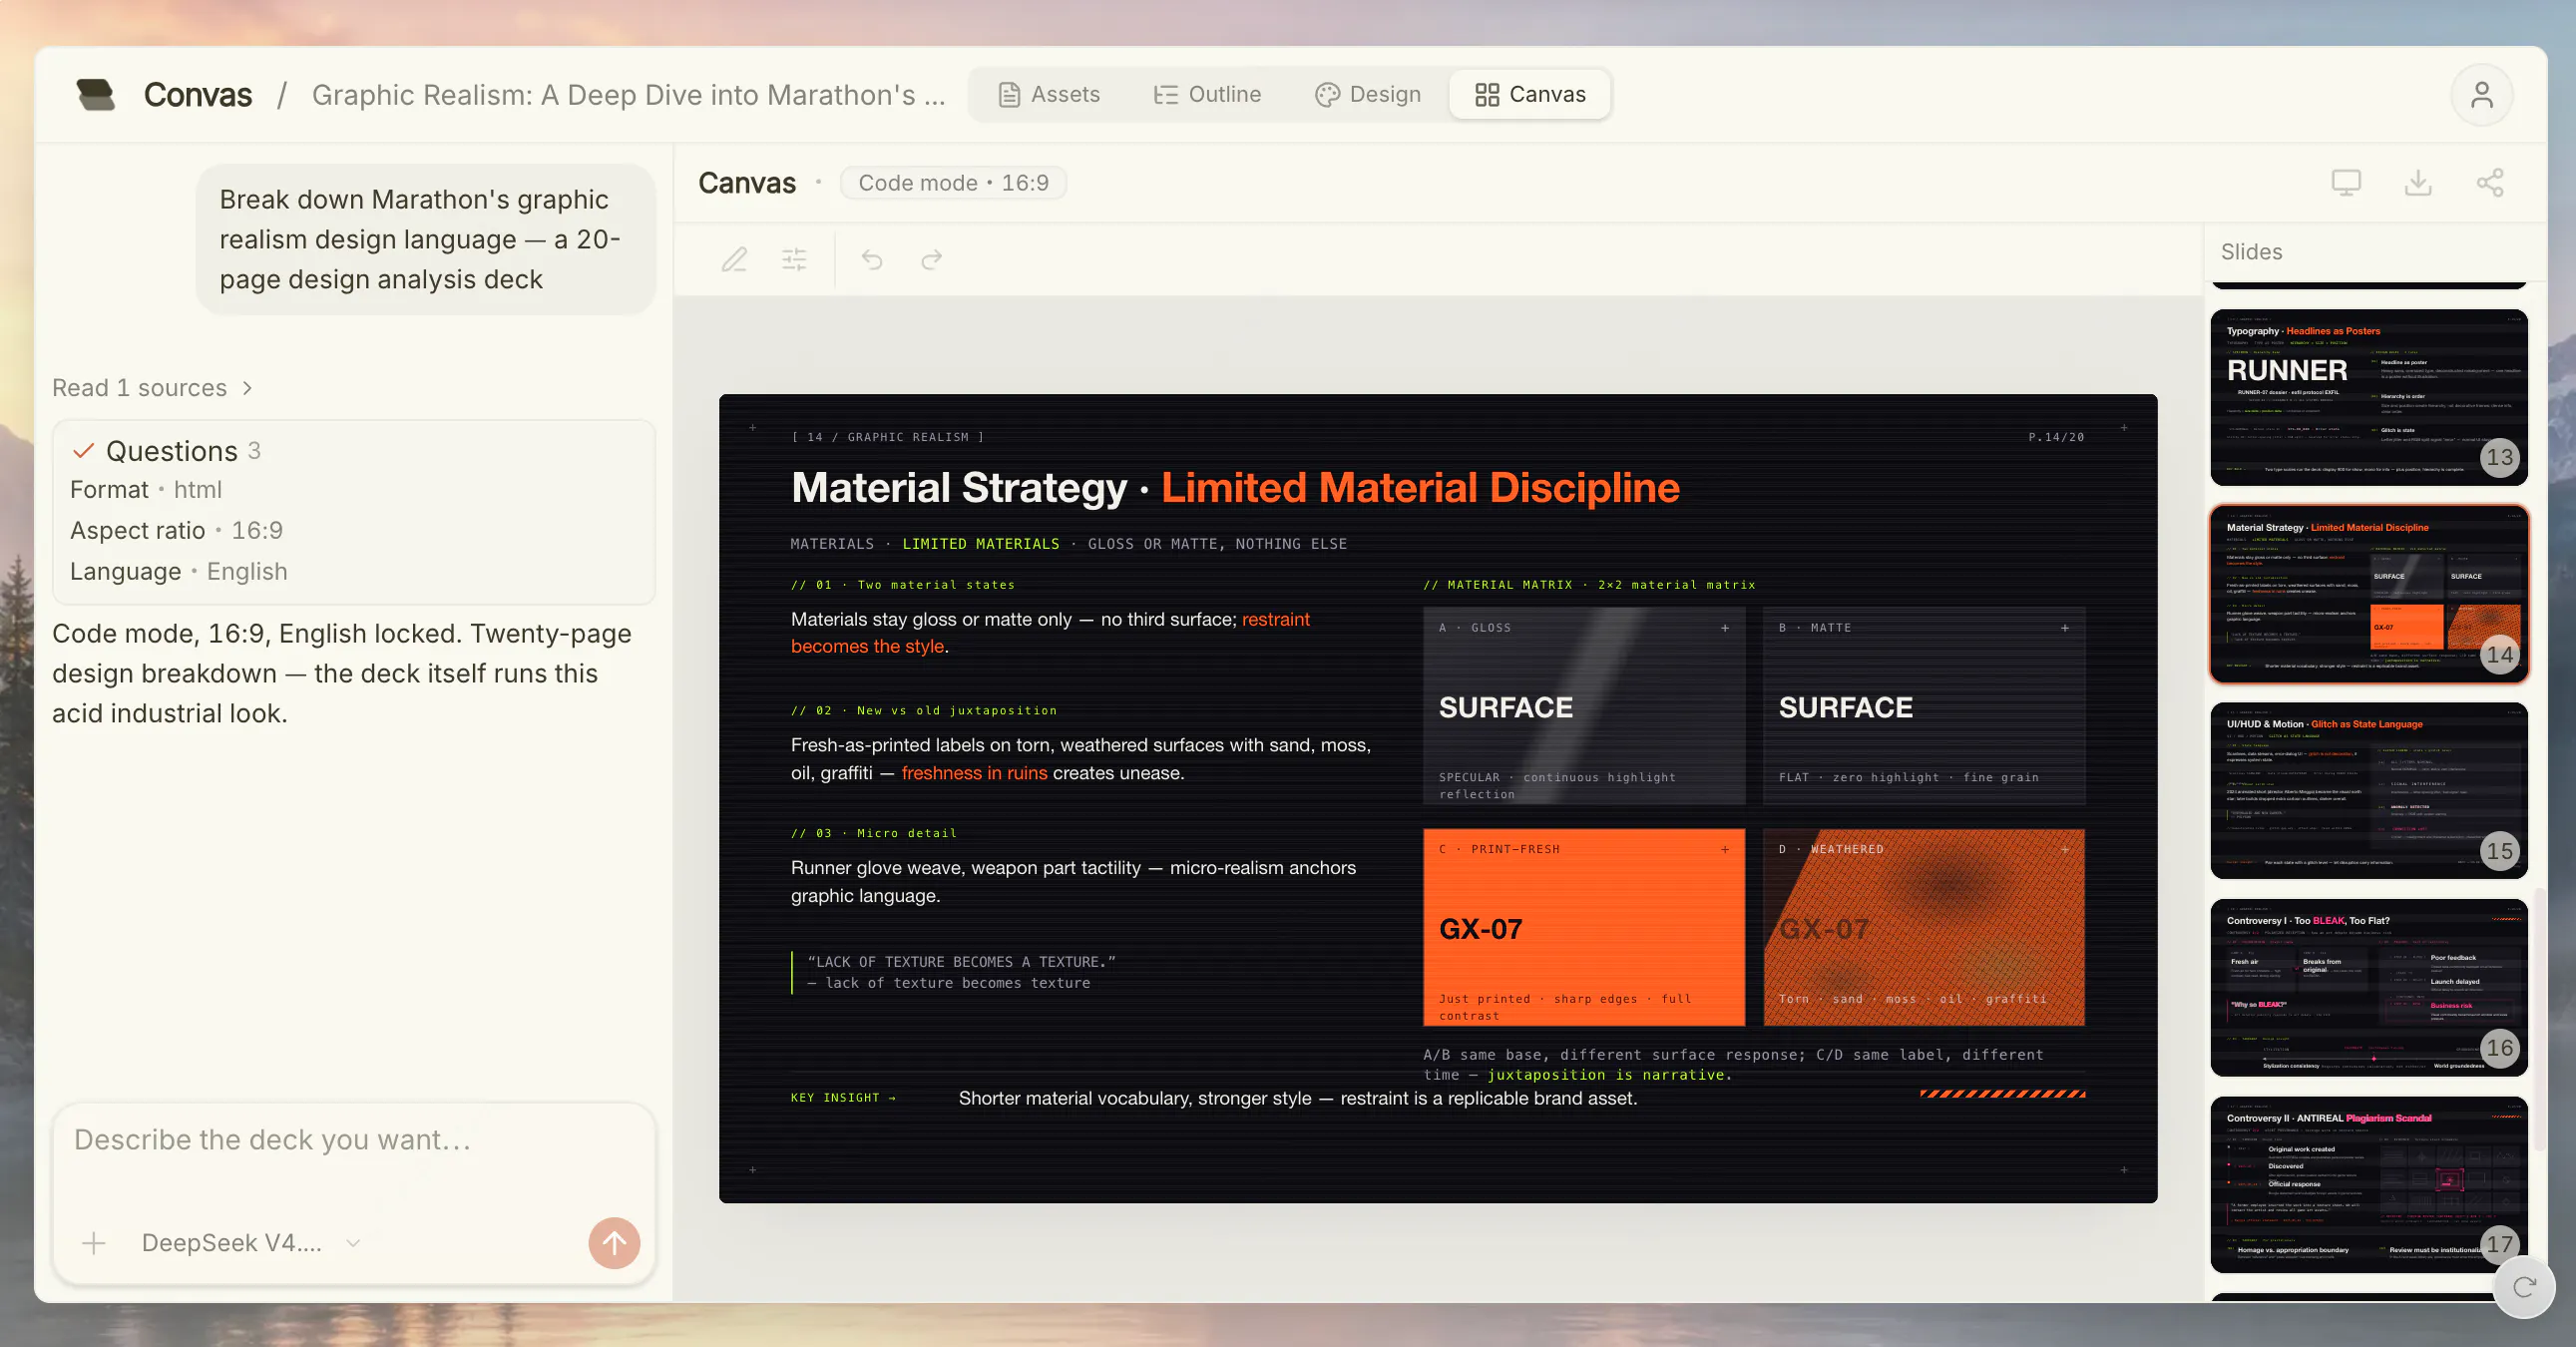Screen dimensions: 2576x1347
Task: Switch to the Design tab
Action: 1368,94
